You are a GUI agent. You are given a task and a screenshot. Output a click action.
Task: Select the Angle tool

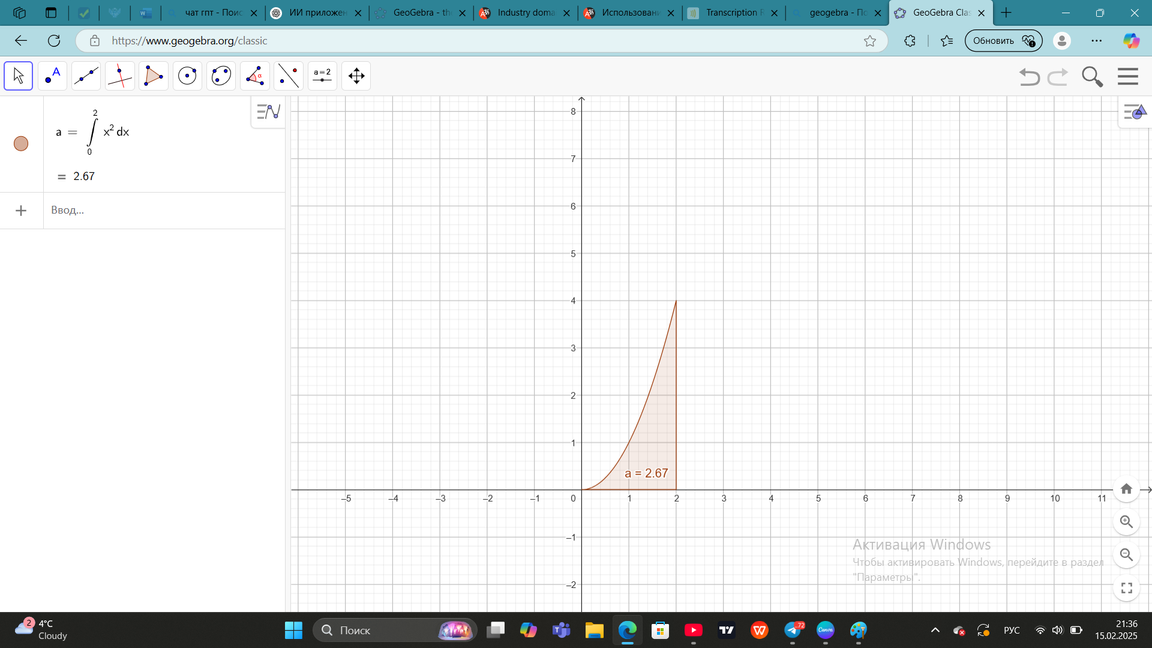[x=255, y=76]
